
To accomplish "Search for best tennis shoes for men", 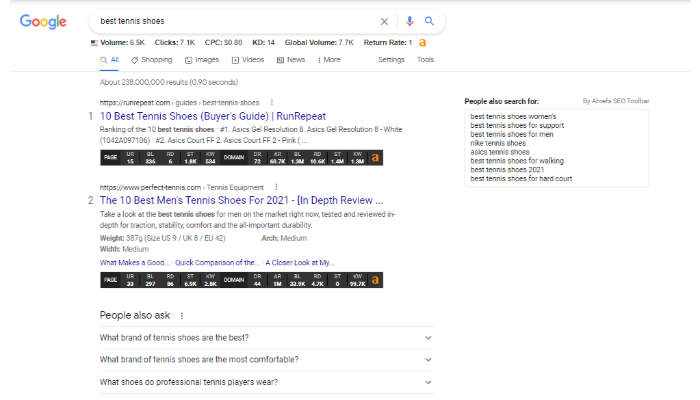I will (512, 134).
